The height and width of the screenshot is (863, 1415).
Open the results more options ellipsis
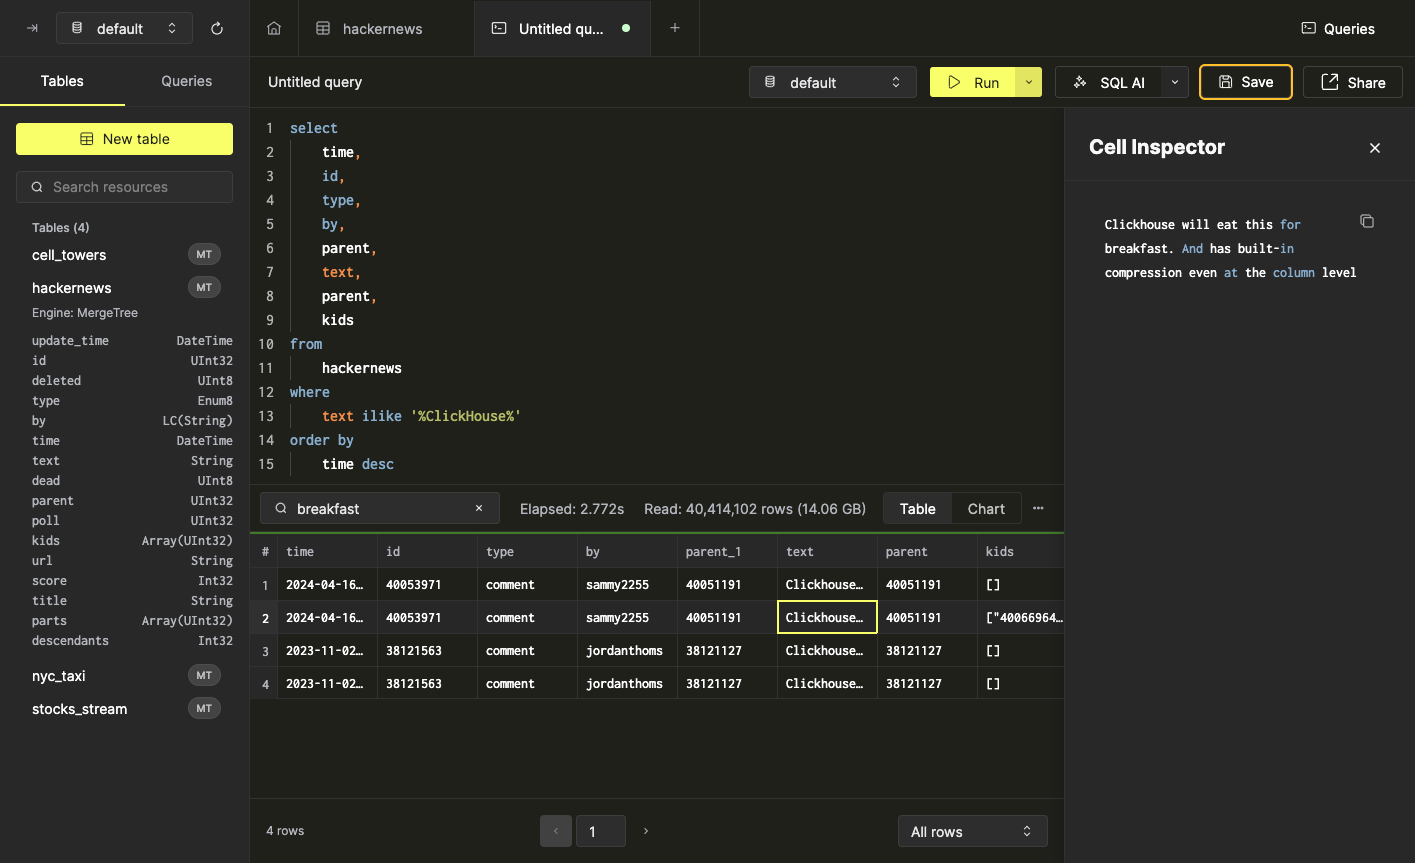tap(1038, 509)
